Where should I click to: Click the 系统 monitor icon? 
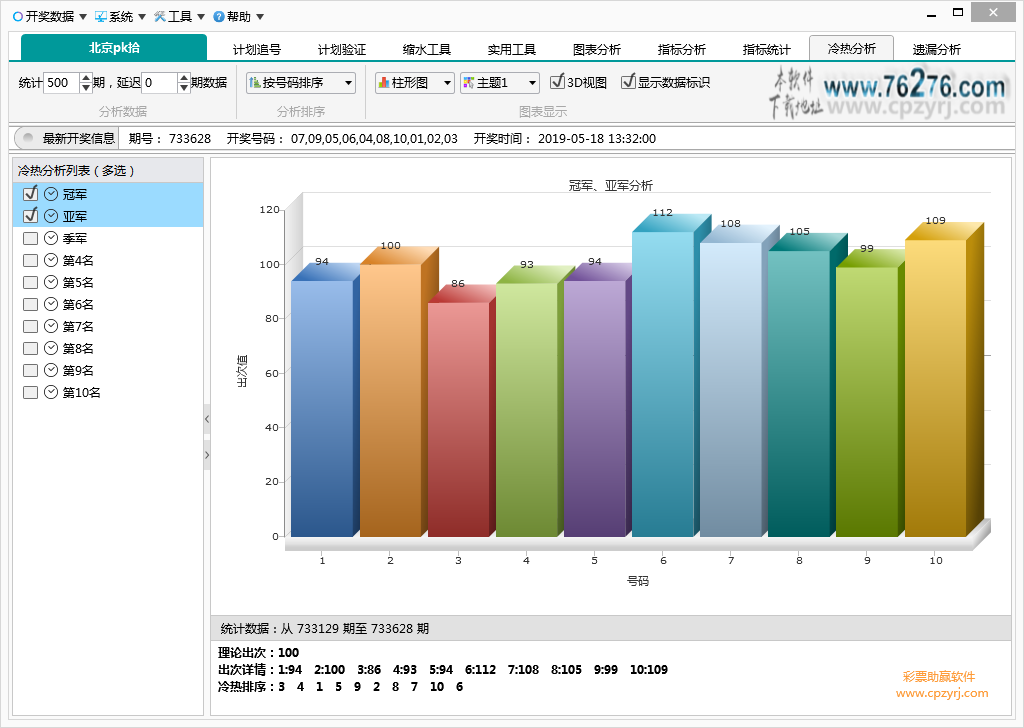(x=101, y=16)
